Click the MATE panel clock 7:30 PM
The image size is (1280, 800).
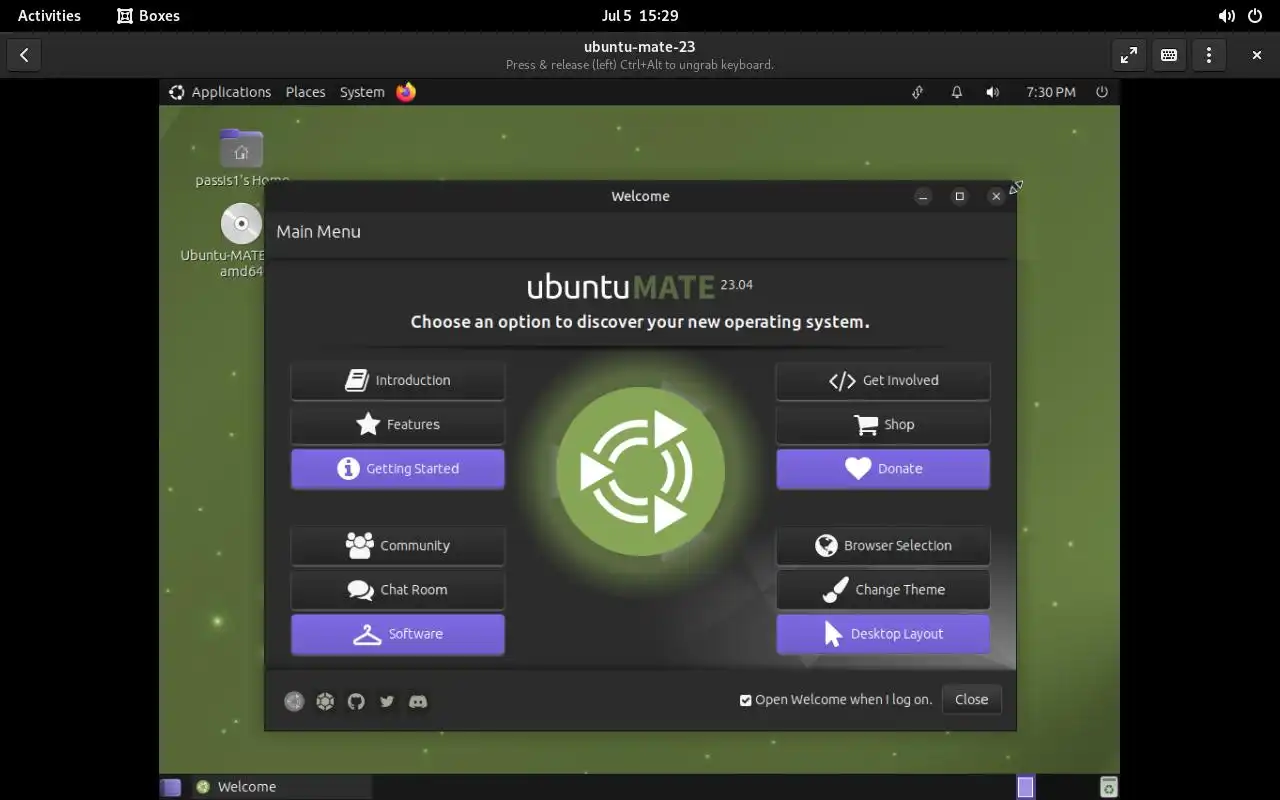[1051, 92]
